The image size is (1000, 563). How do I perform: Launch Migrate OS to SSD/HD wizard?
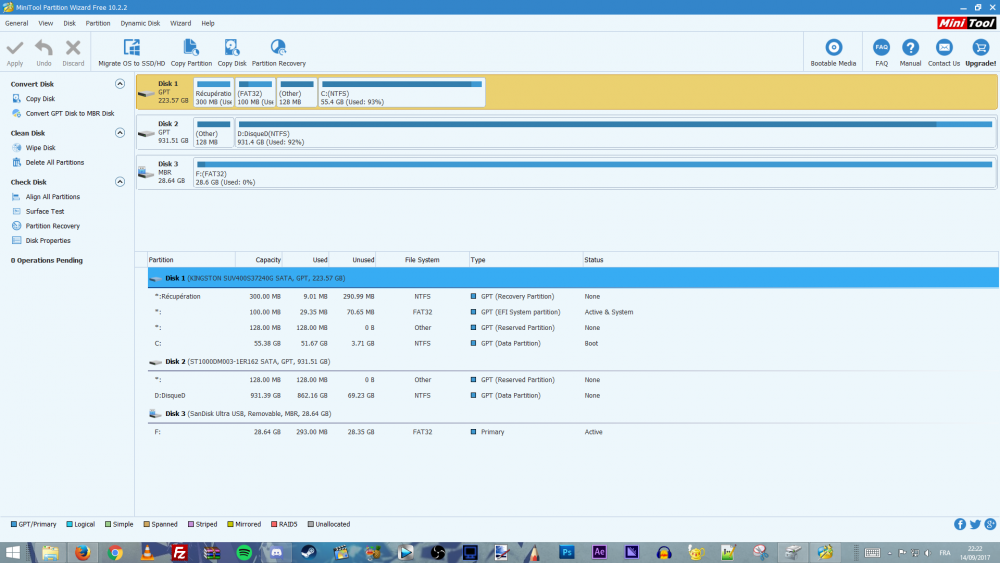coord(131,53)
